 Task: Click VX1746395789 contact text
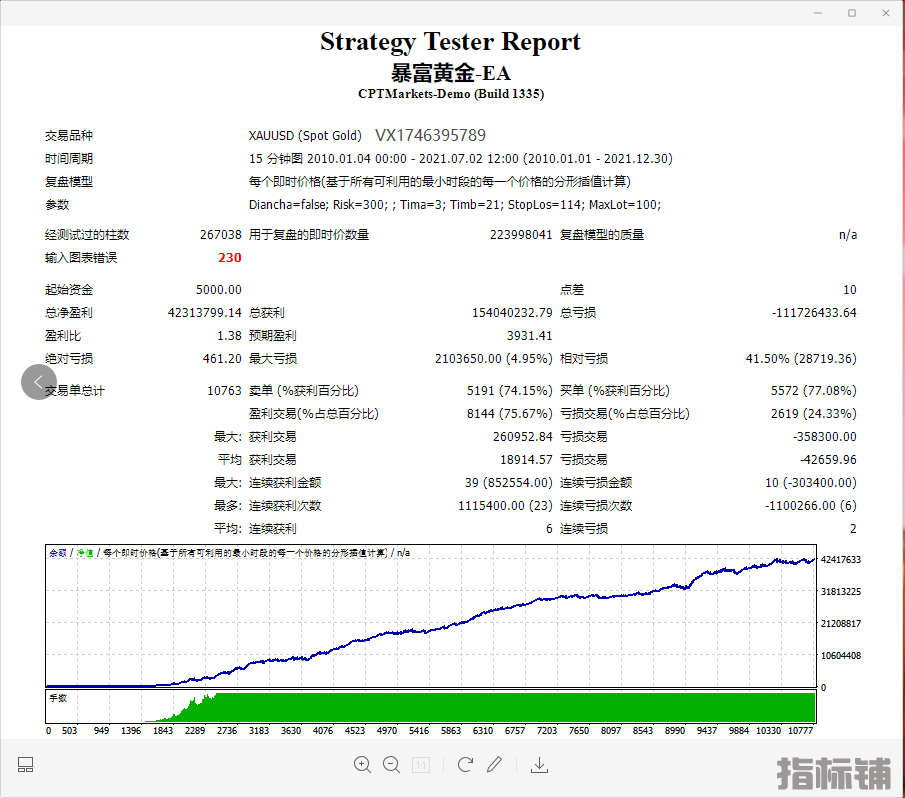(431, 135)
